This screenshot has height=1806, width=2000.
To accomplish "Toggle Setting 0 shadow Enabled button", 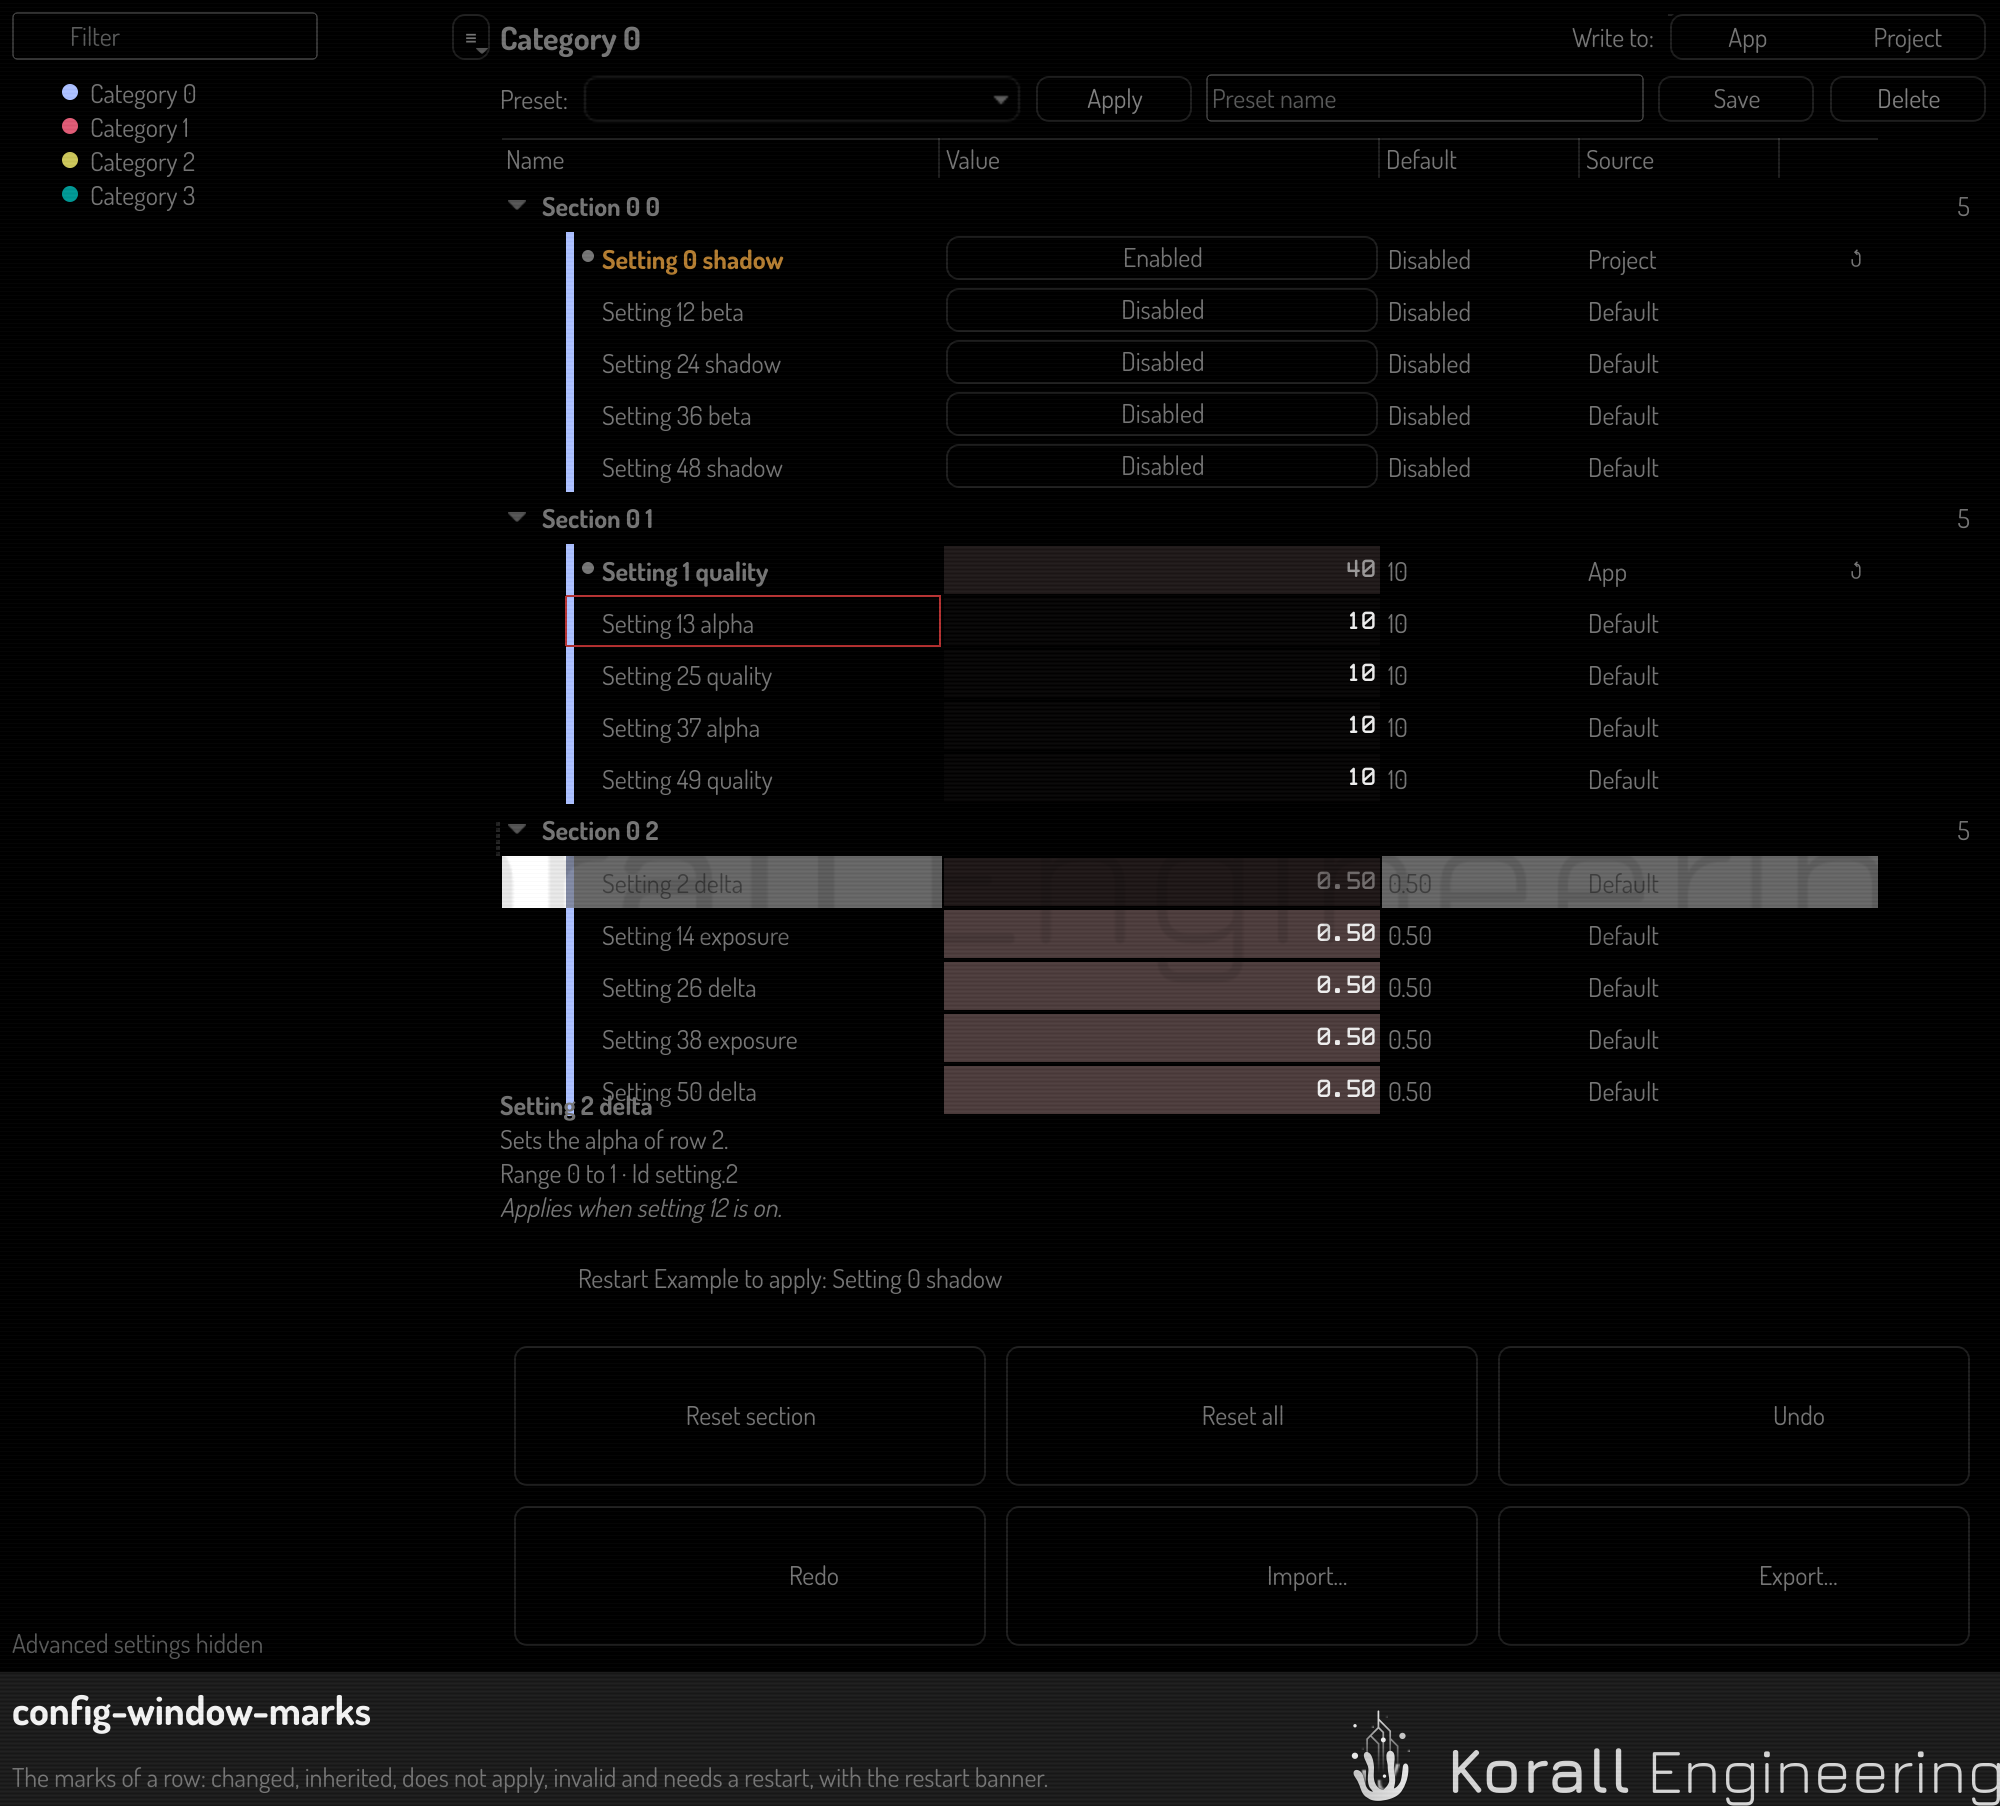I will tap(1162, 258).
